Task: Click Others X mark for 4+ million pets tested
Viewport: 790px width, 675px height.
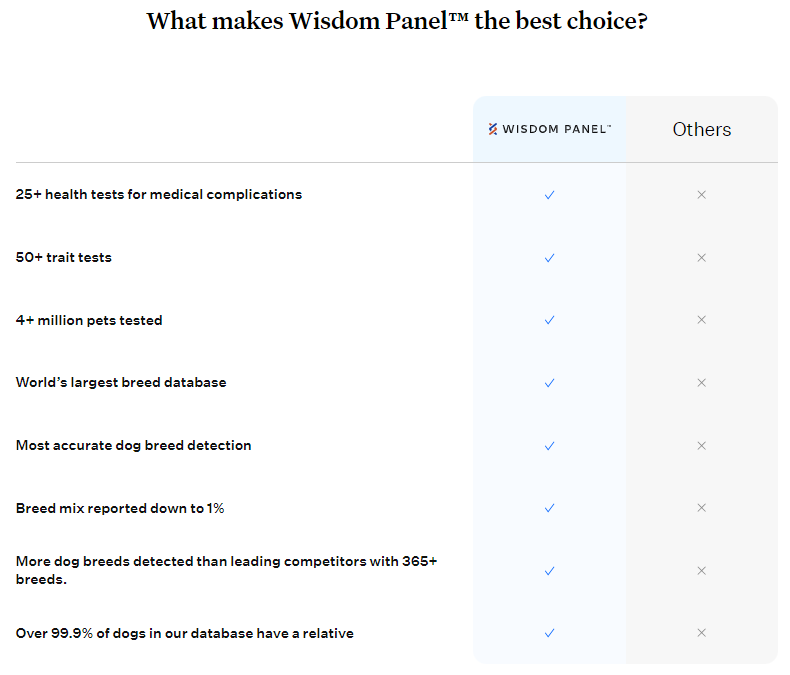Action: click(x=701, y=320)
